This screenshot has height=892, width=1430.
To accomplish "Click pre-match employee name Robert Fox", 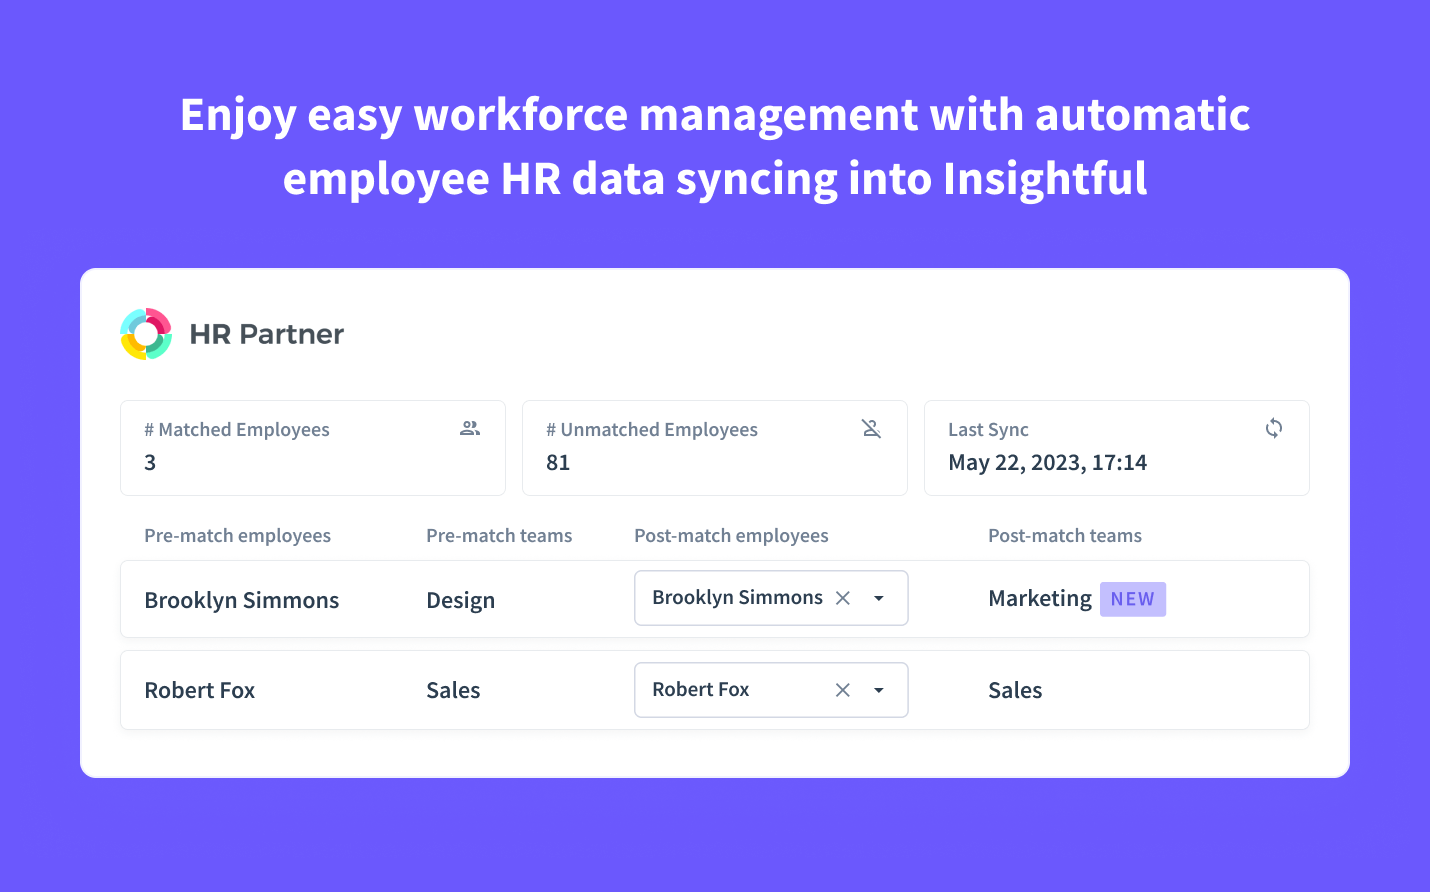I will [x=200, y=690].
